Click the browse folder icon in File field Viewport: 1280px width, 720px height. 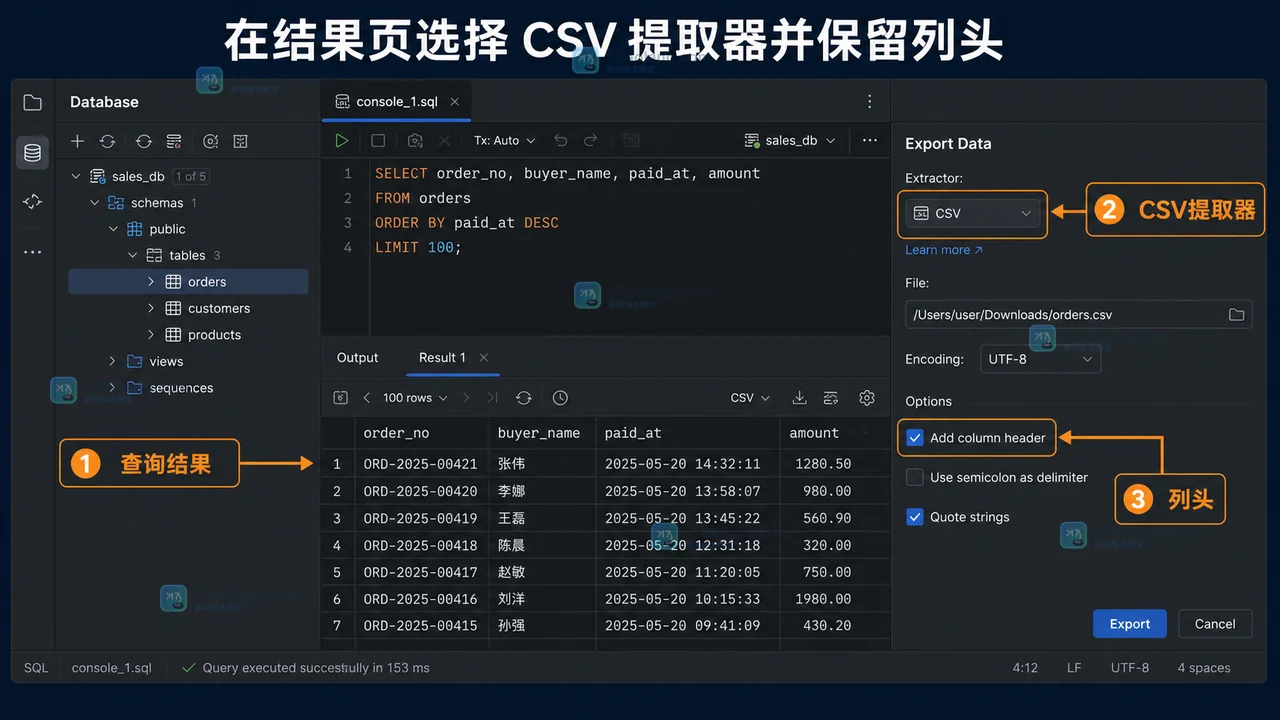(1236, 314)
